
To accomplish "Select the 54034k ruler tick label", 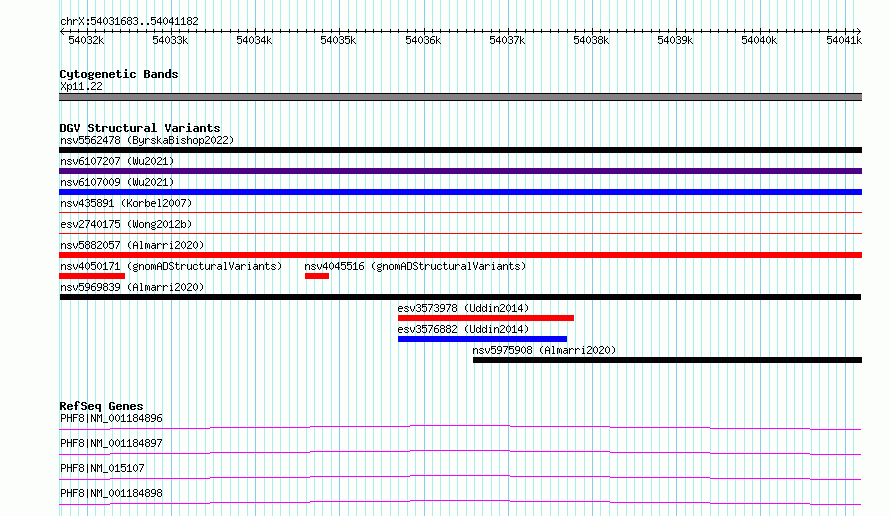I will click(254, 40).
